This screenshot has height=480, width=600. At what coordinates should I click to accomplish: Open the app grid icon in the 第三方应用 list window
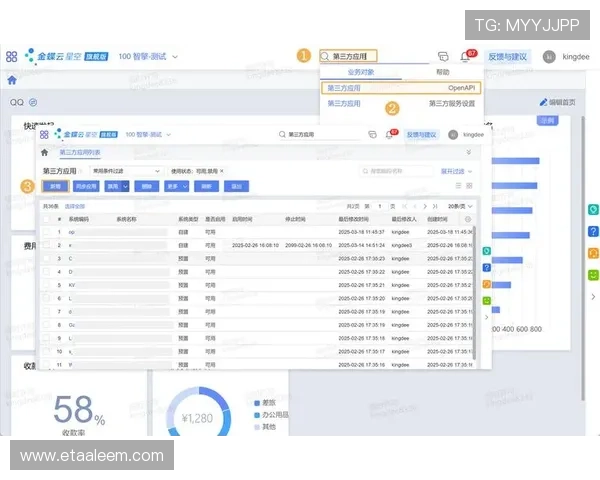click(44, 135)
